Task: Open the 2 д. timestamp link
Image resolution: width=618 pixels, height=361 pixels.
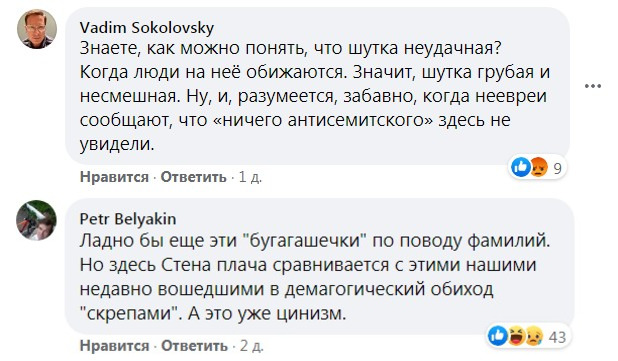Action: pos(252,346)
